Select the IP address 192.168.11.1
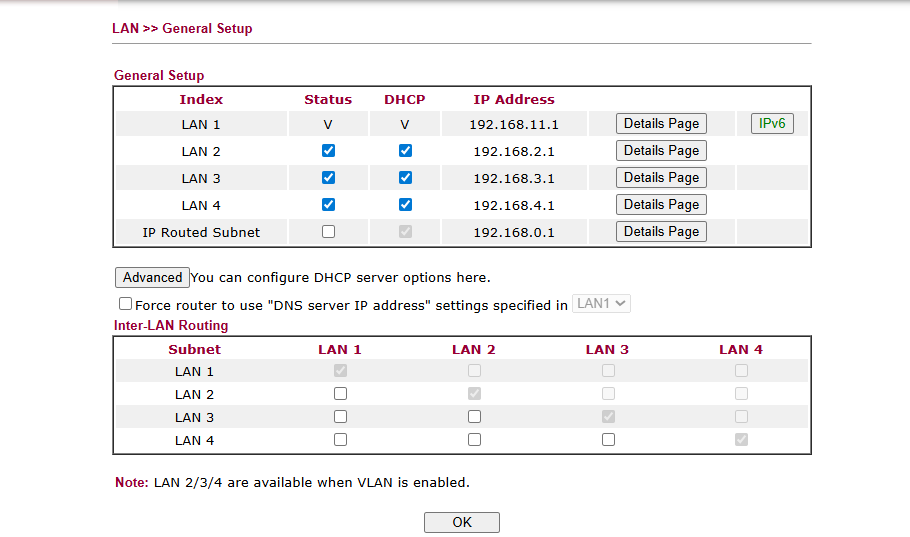Image resolution: width=910 pixels, height=537 pixels. click(514, 125)
